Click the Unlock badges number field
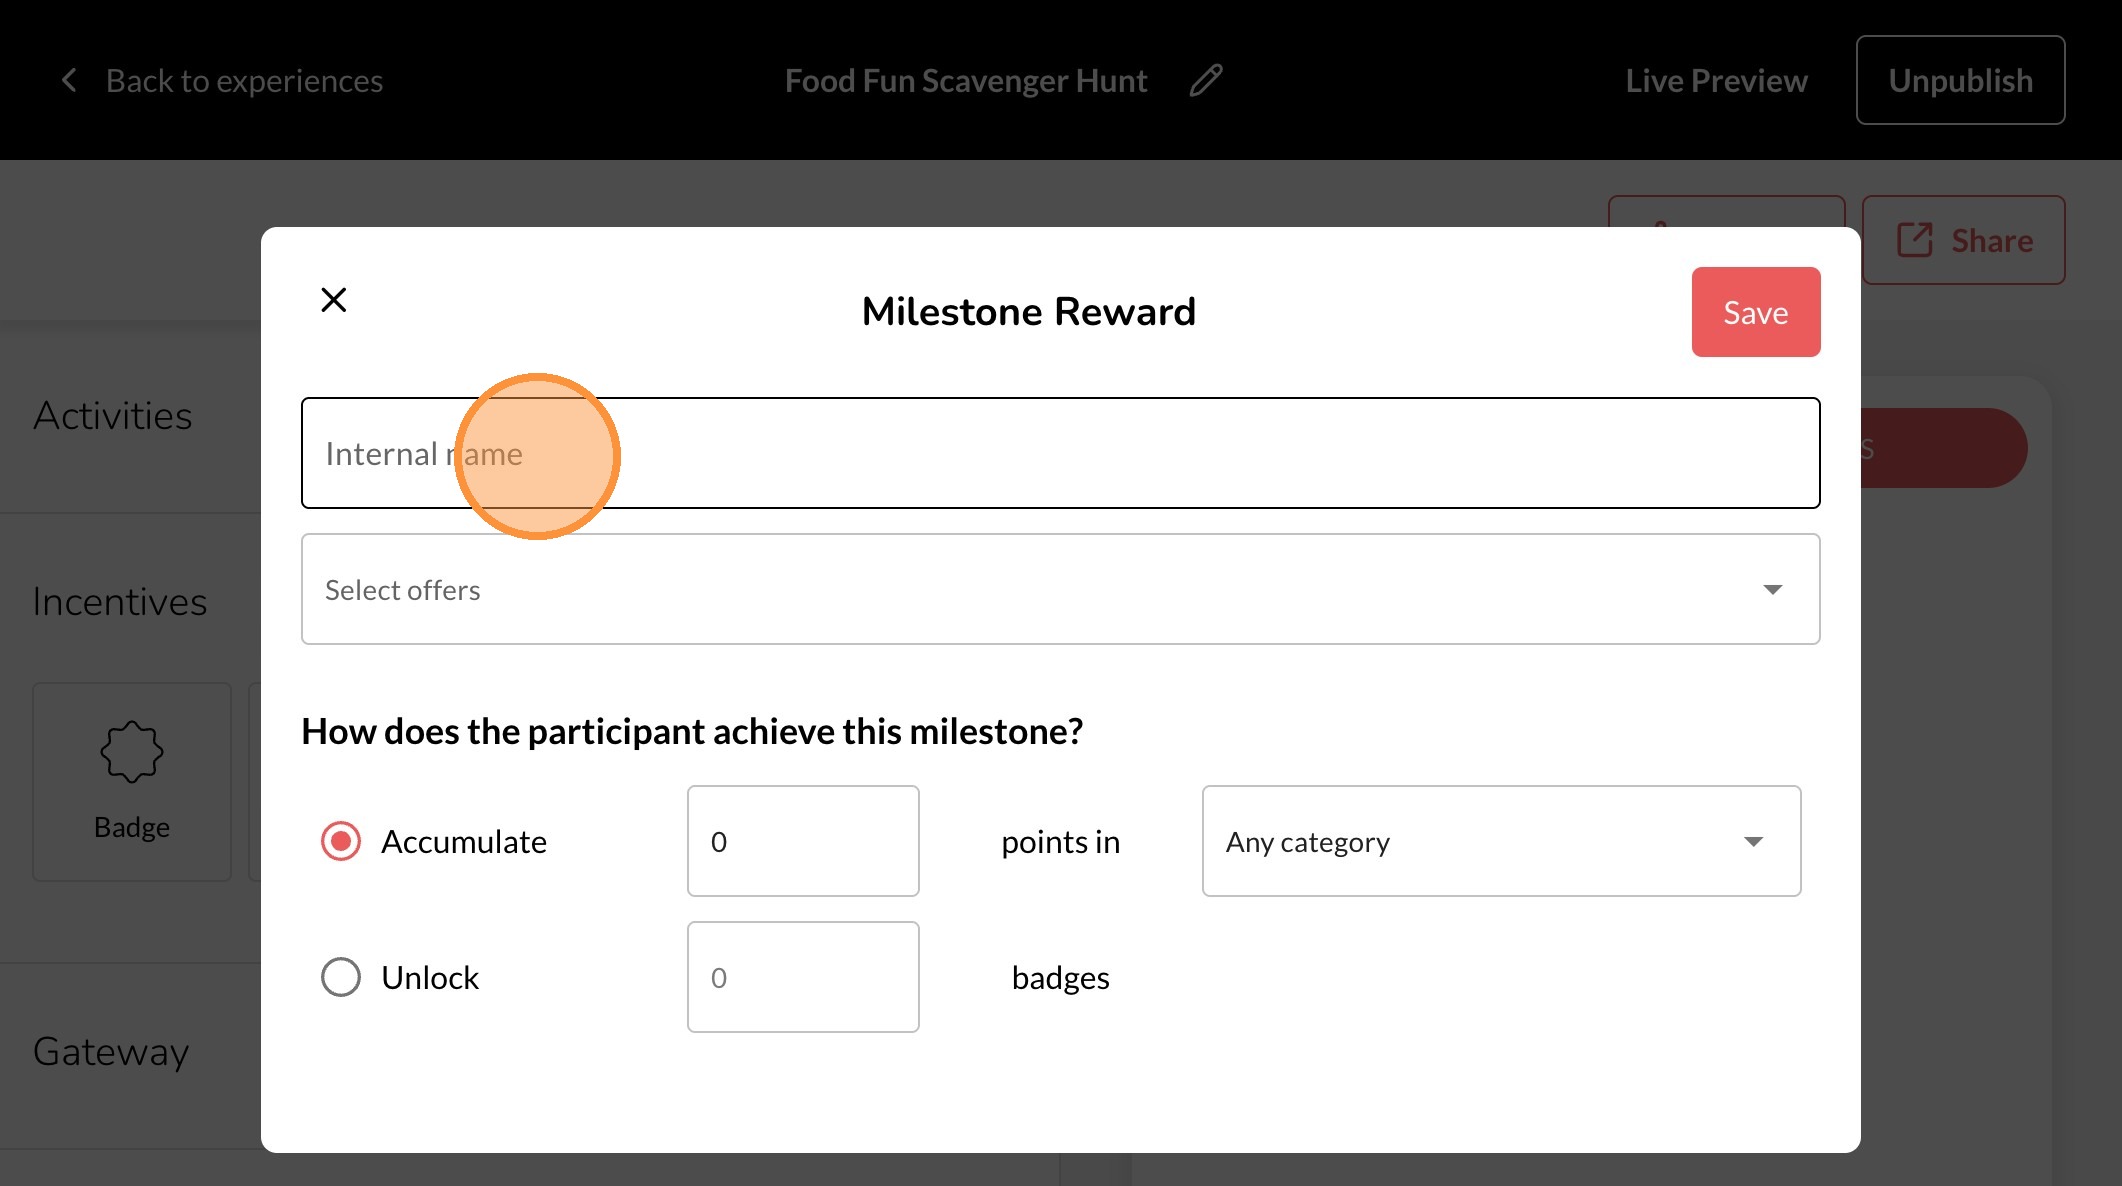Image resolution: width=2122 pixels, height=1186 pixels. (802, 977)
